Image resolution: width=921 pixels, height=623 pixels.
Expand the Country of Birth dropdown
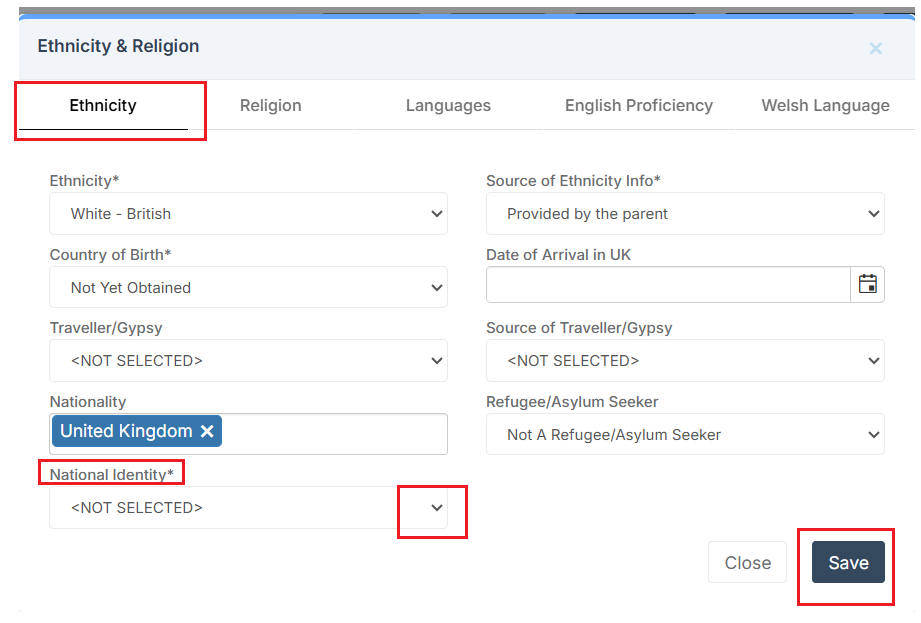point(248,288)
